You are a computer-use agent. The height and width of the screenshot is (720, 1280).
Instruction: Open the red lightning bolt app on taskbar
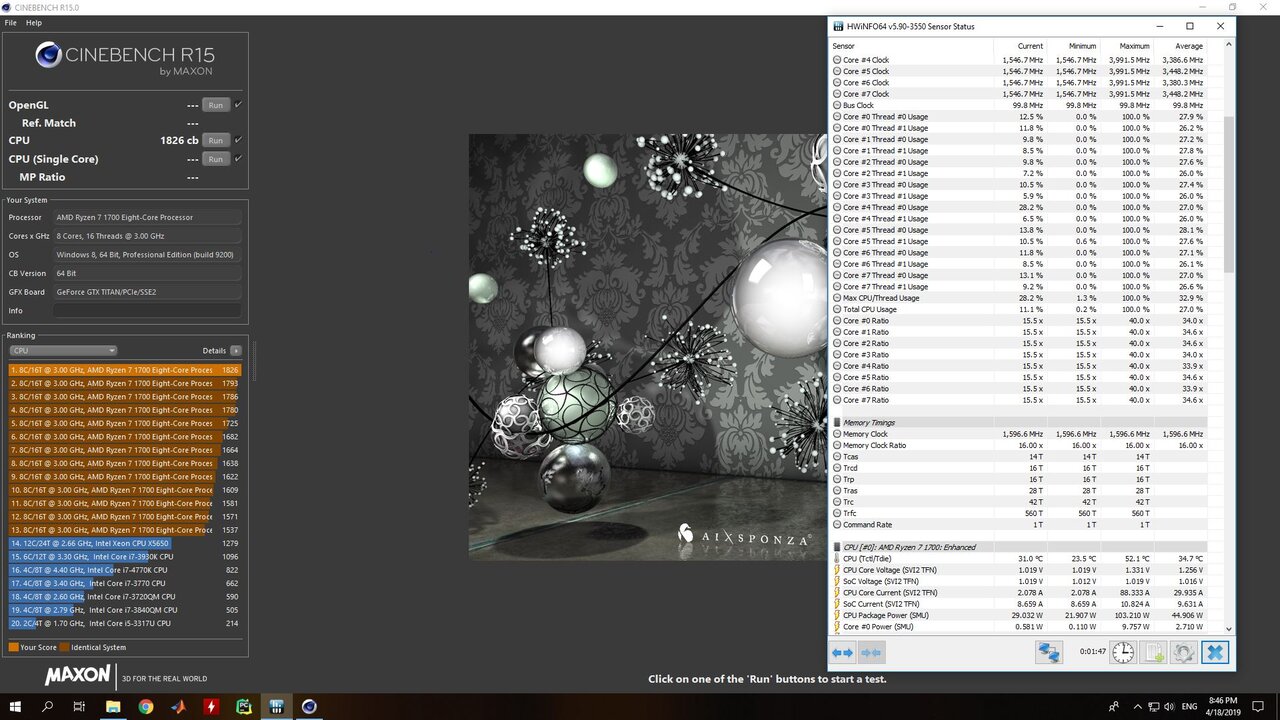click(x=211, y=706)
